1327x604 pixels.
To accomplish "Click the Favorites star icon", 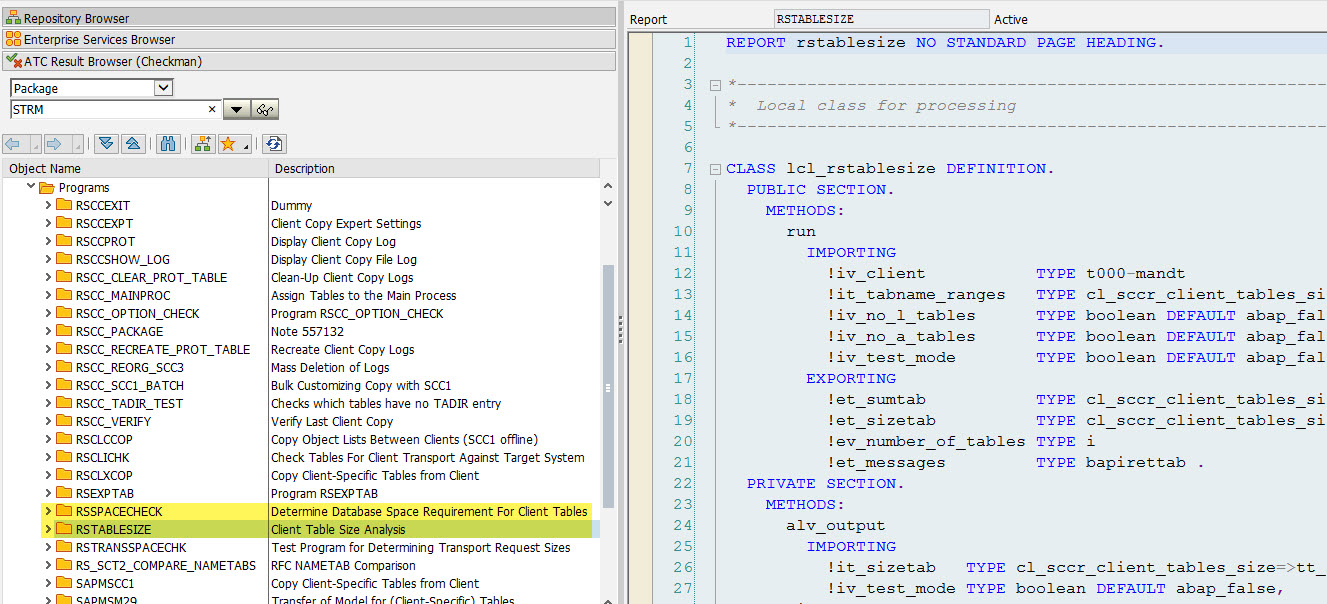I will (229, 144).
